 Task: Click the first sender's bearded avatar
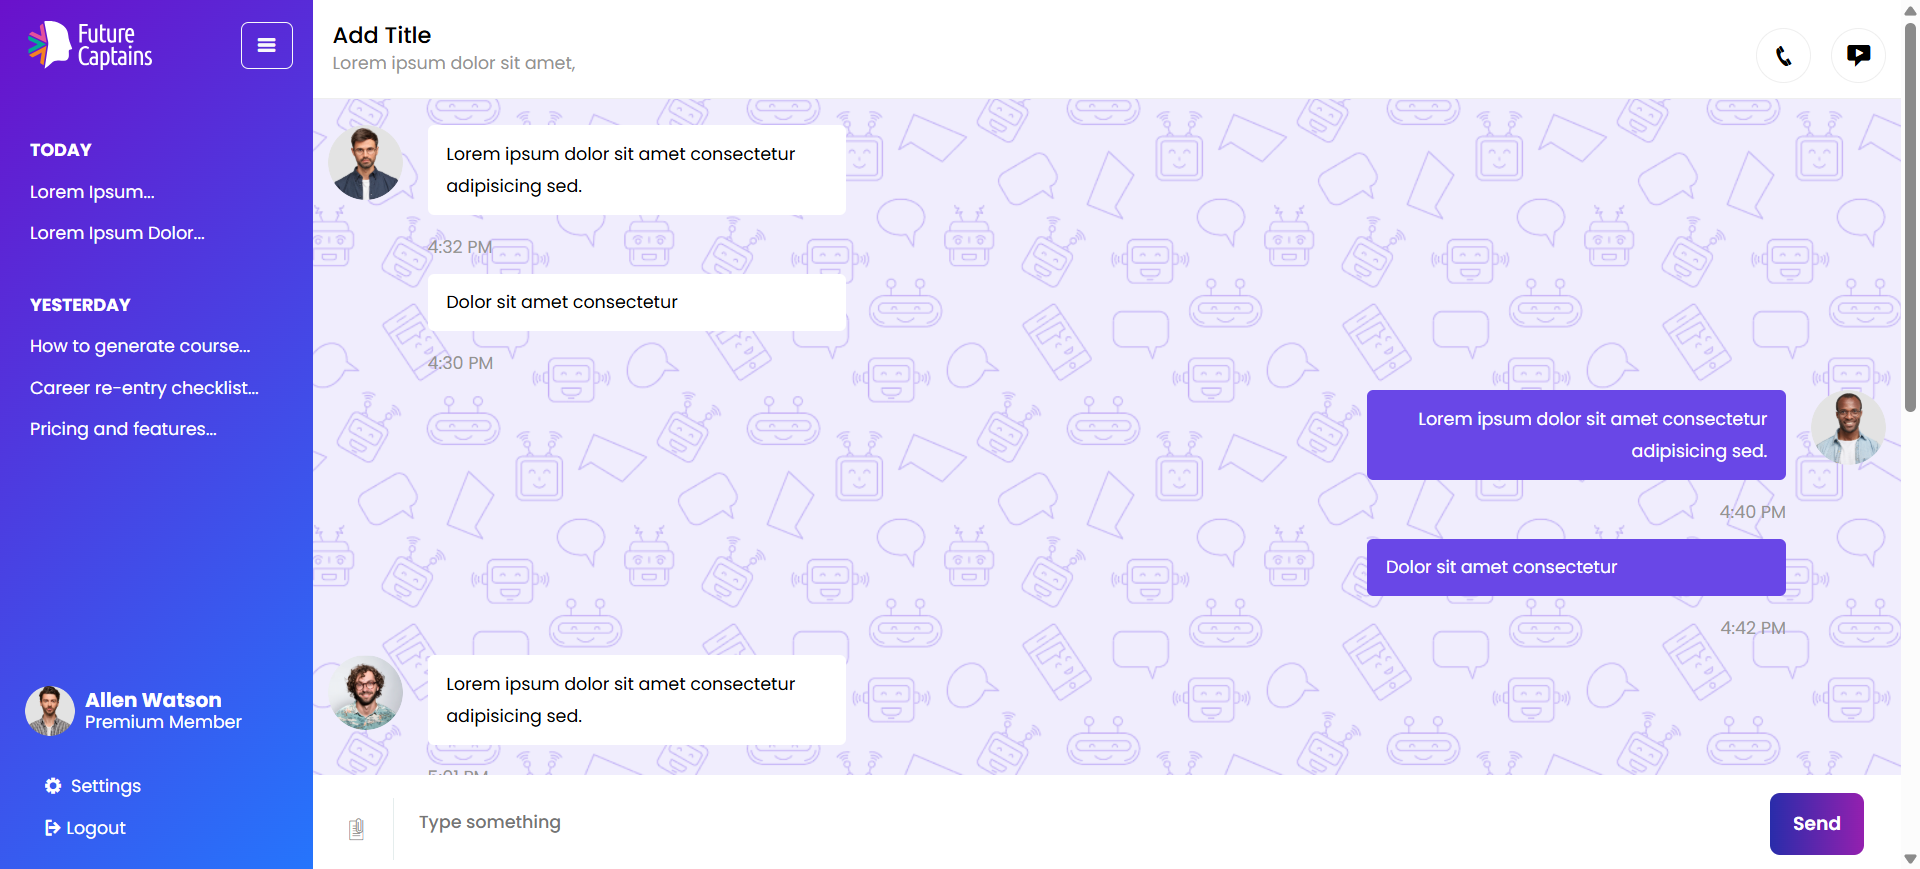(366, 164)
